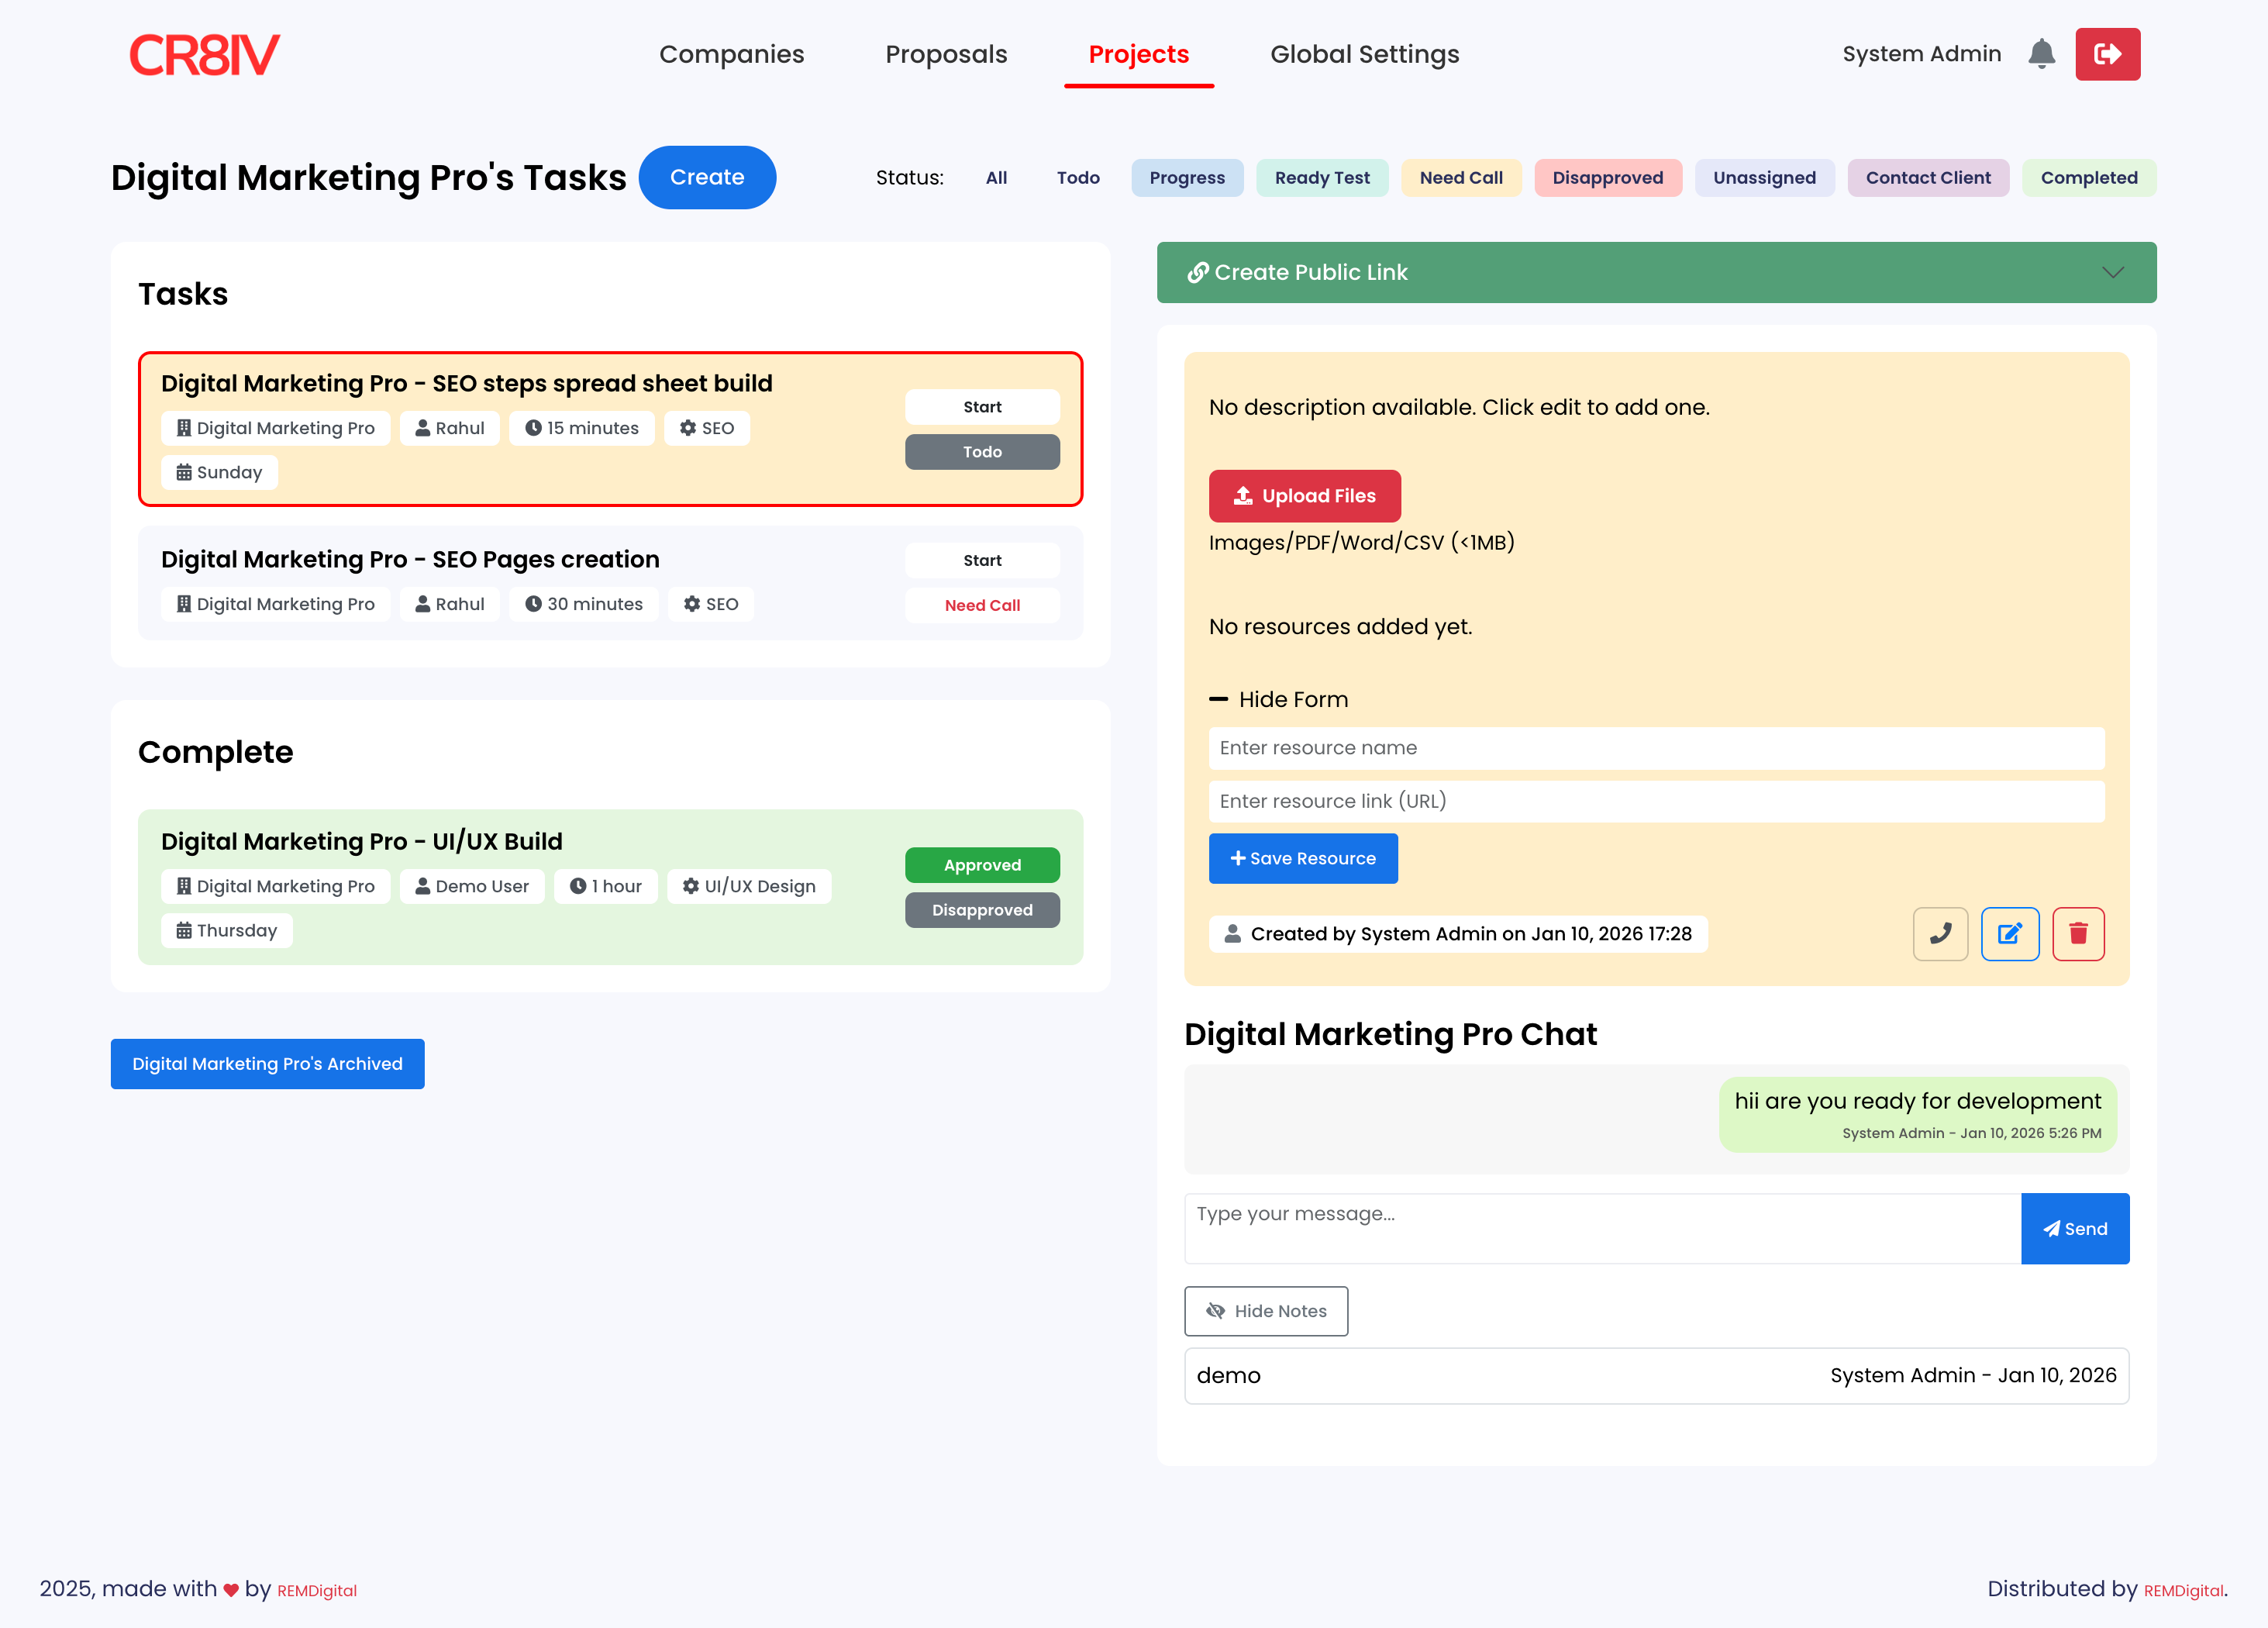Click the message input field

pos(1600,1228)
